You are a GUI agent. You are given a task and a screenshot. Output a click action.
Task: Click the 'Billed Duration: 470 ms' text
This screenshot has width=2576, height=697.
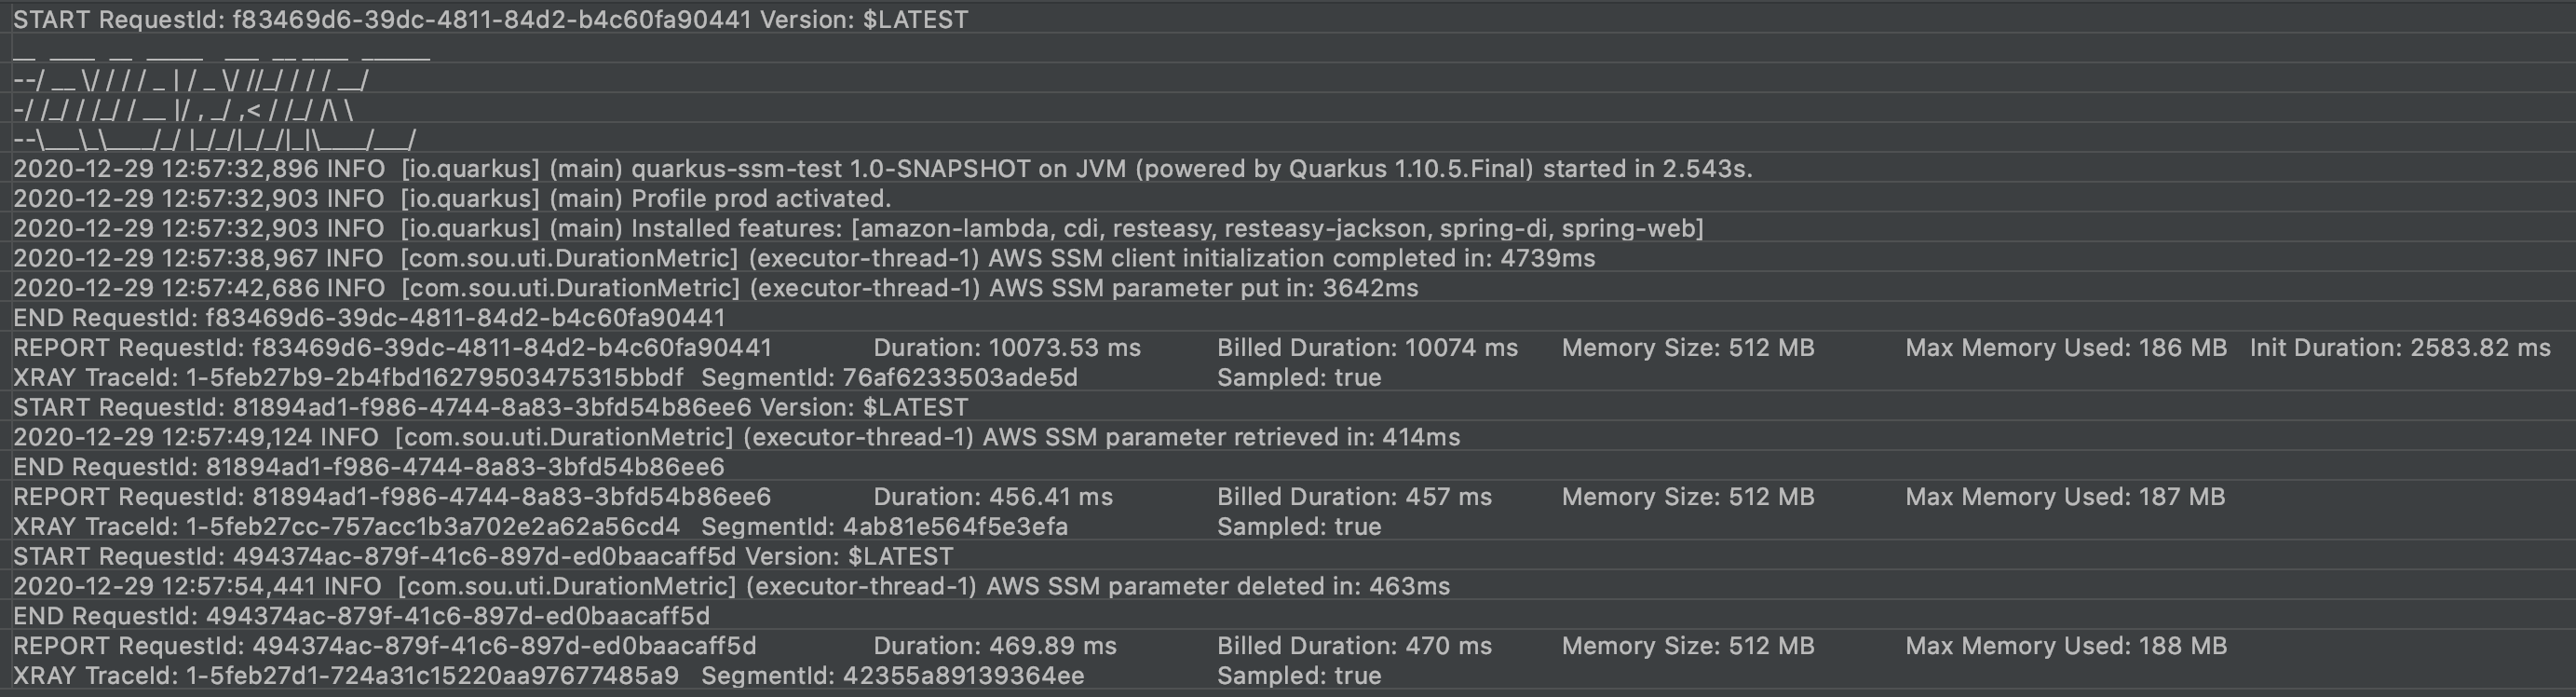1354,646
